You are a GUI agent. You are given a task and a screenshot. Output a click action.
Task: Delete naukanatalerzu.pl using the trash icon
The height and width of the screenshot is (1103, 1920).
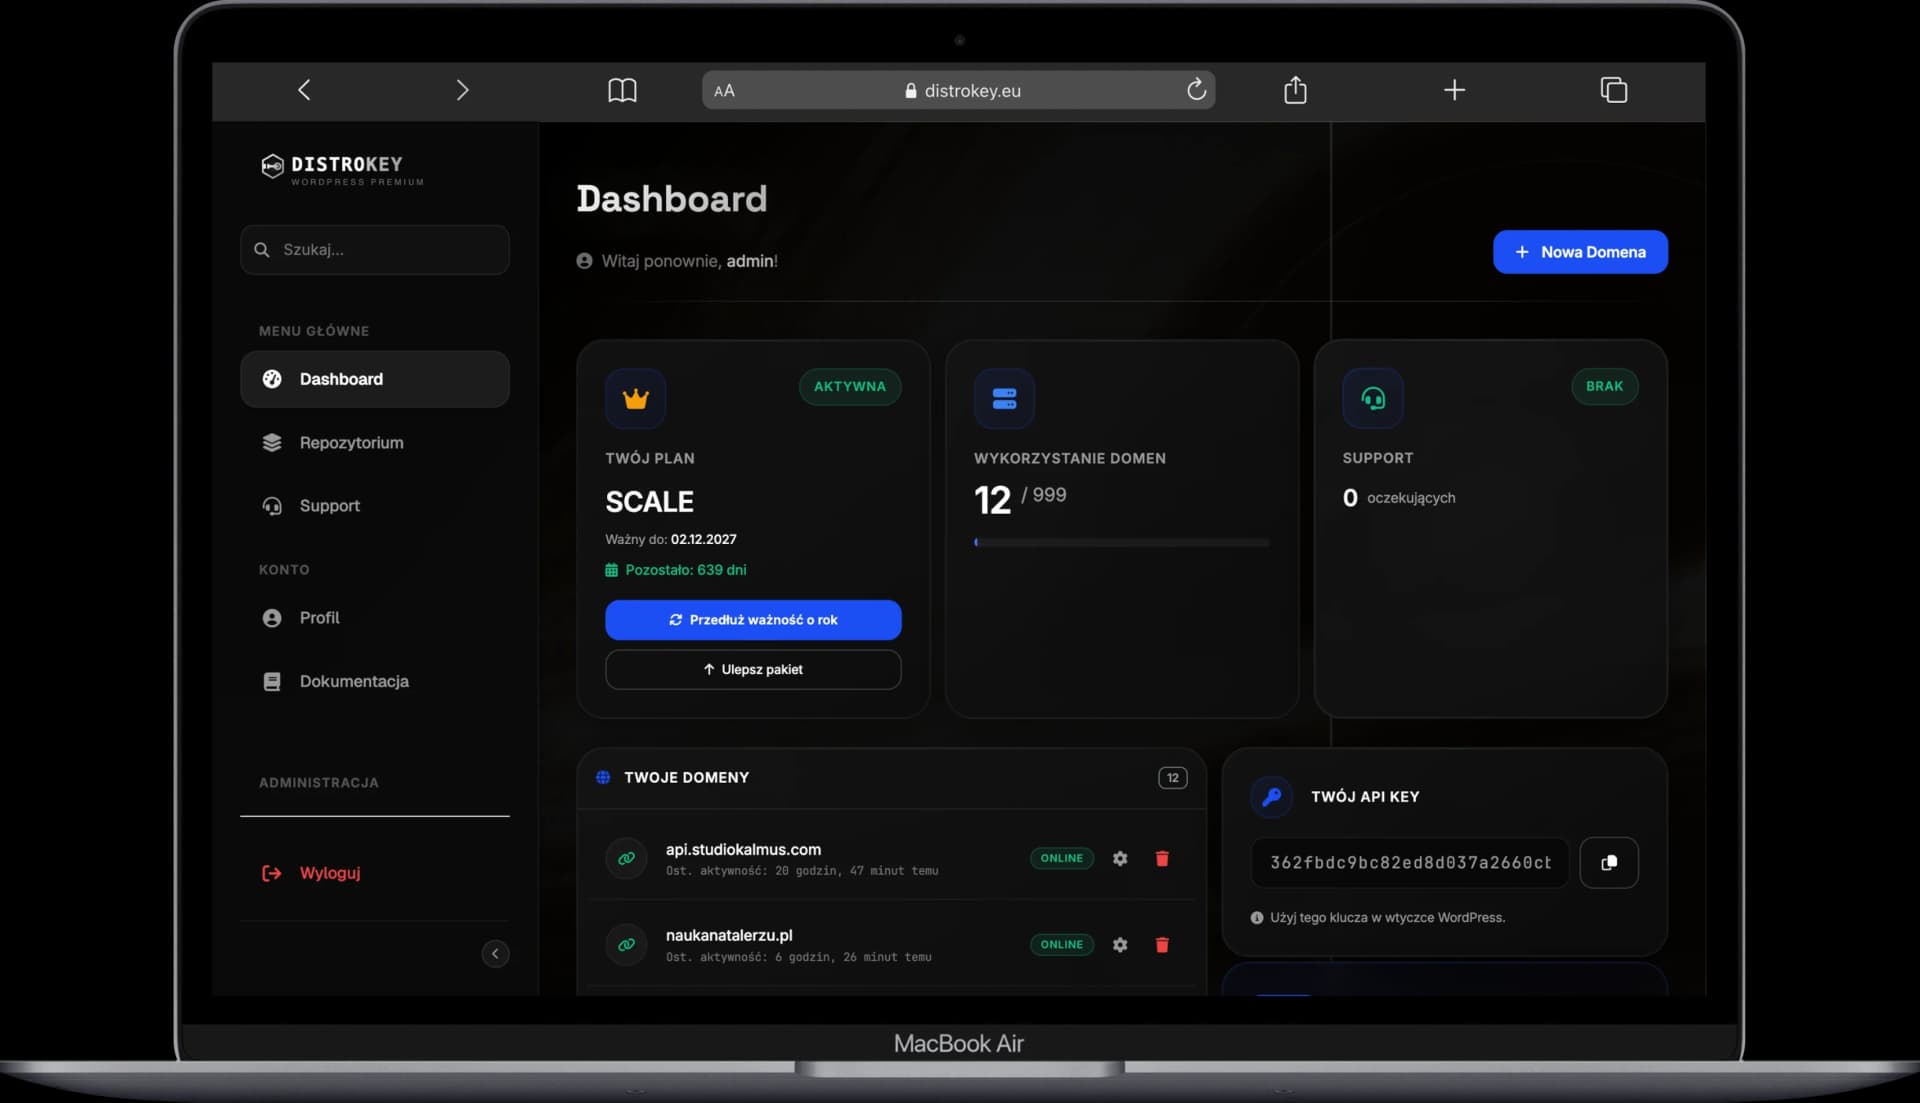coord(1162,944)
